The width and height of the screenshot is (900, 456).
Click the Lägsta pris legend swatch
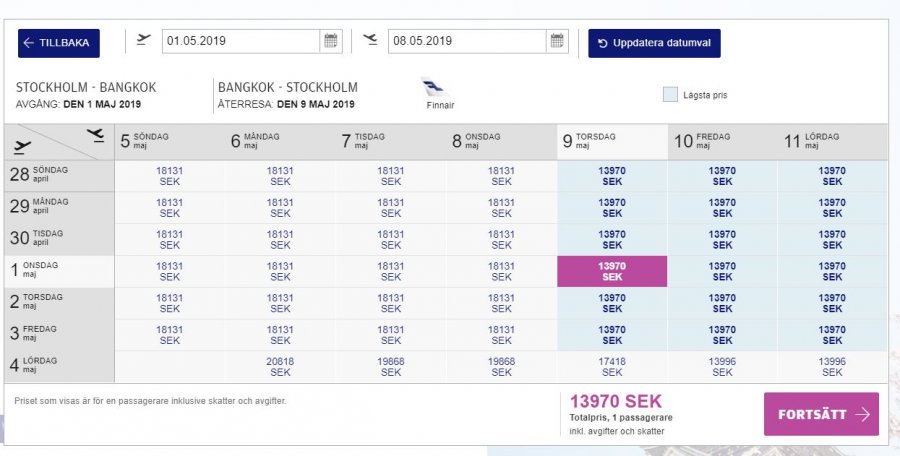point(670,95)
